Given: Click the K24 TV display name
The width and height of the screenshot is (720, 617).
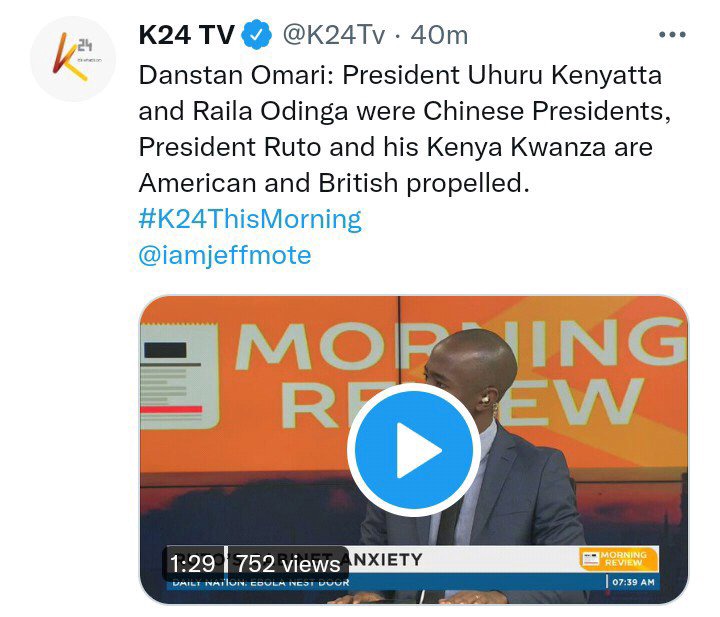Looking at the screenshot, I should coord(186,35).
